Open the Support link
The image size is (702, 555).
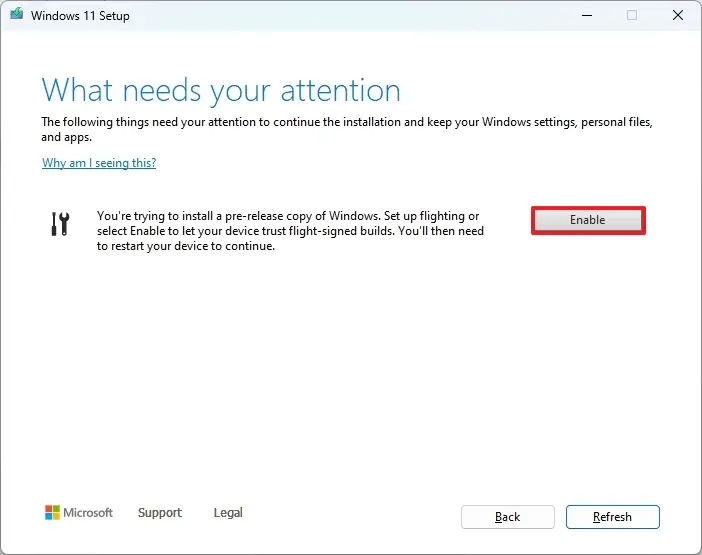click(x=160, y=512)
